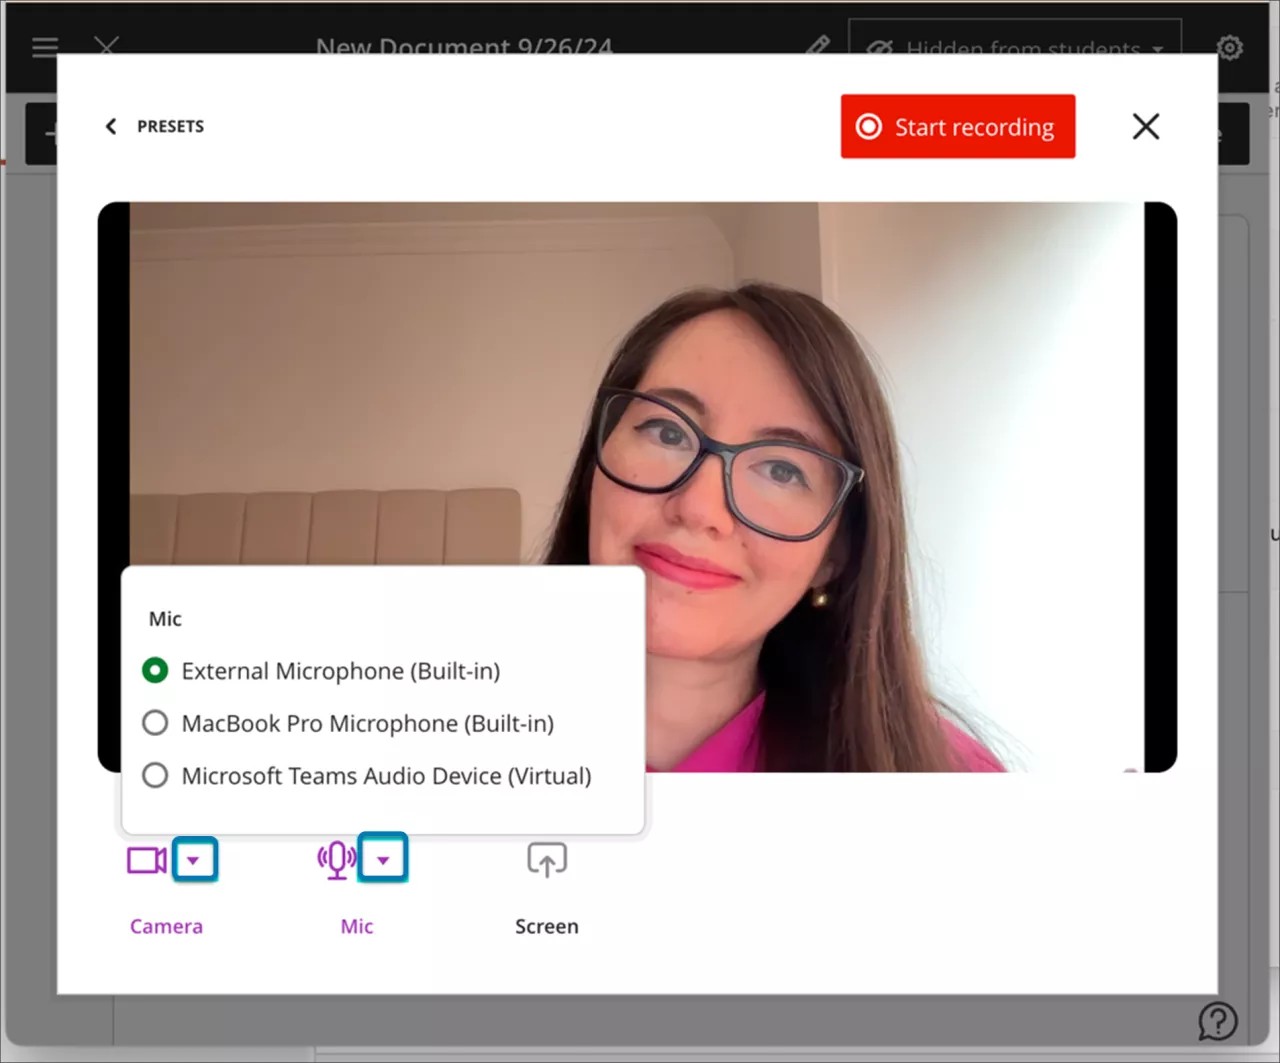
Task: Click the New Document 9/26/24 title
Action: click(x=464, y=47)
